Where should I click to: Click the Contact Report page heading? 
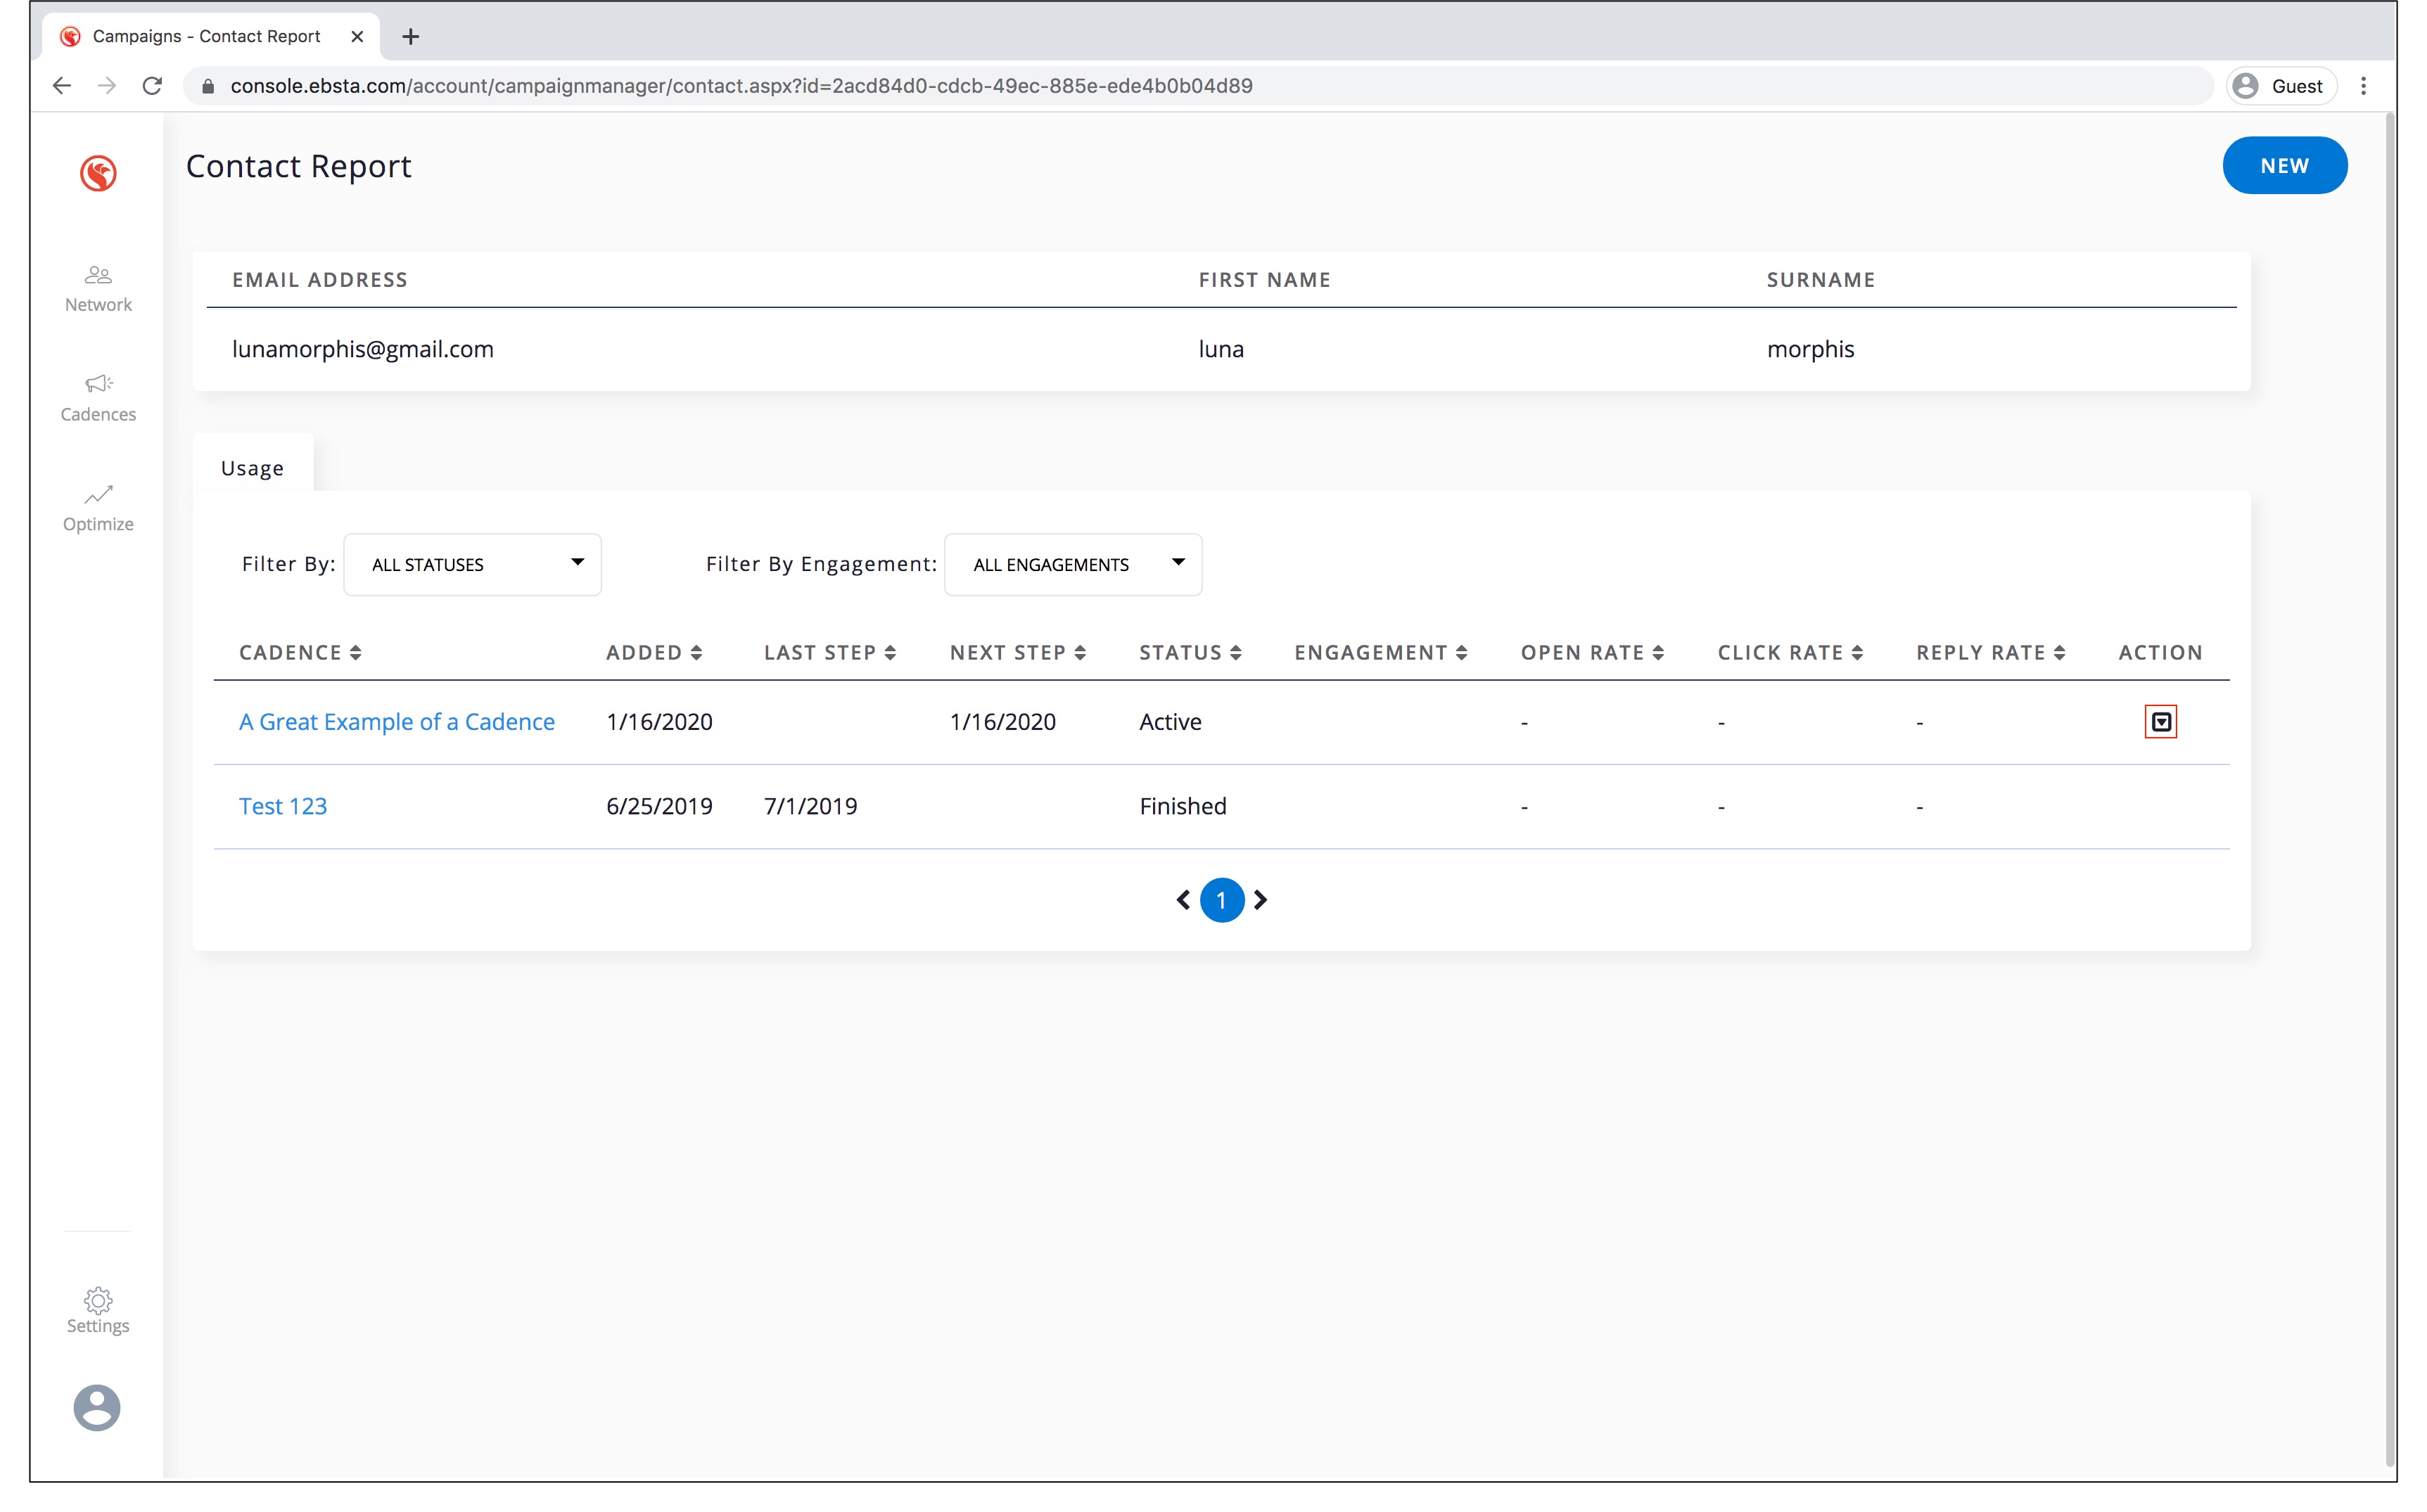pos(298,166)
